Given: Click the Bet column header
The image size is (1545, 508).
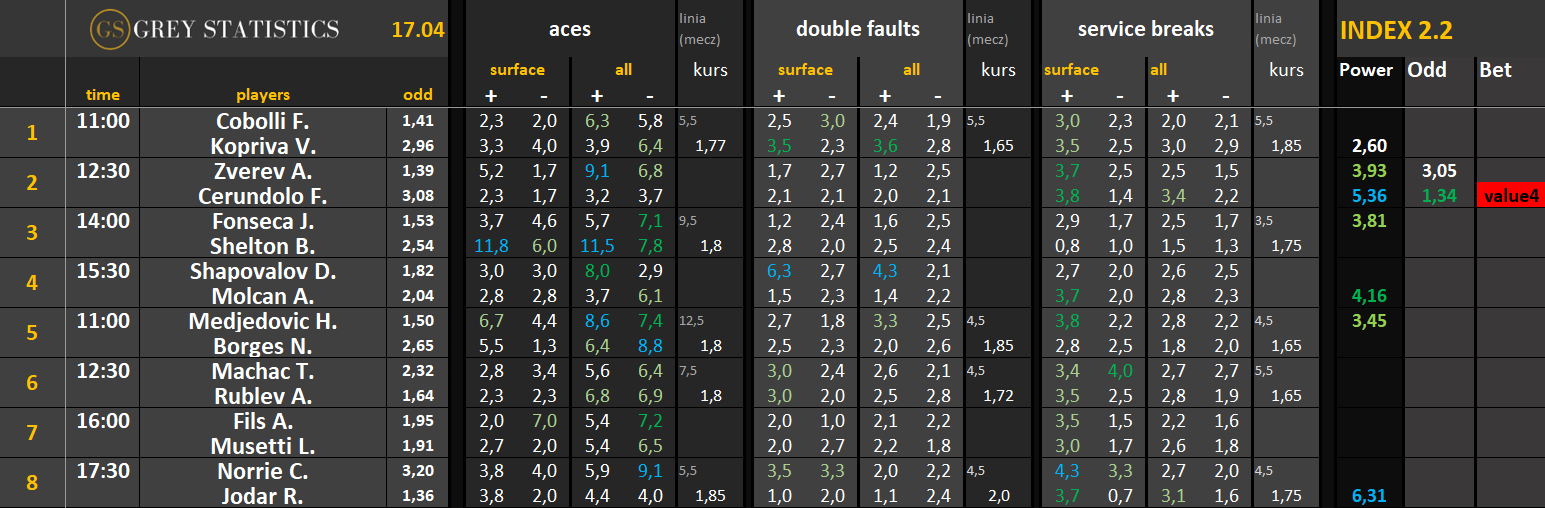Looking at the screenshot, I should [x=1495, y=70].
